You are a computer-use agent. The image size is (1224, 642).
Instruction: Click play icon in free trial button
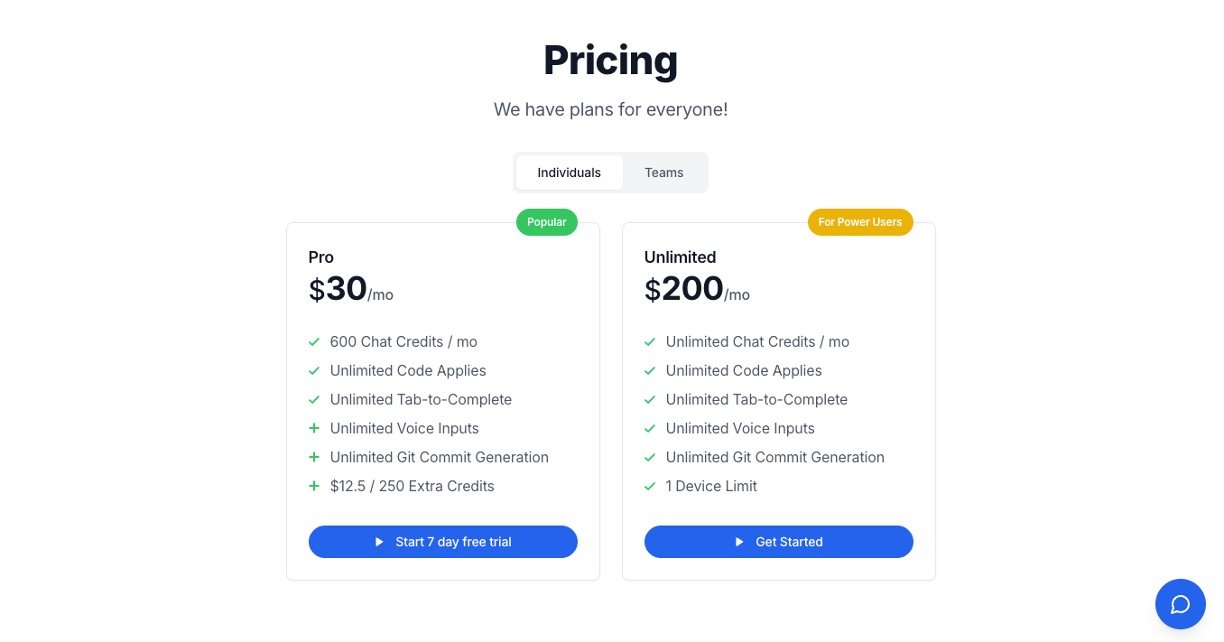pyautogui.click(x=380, y=542)
